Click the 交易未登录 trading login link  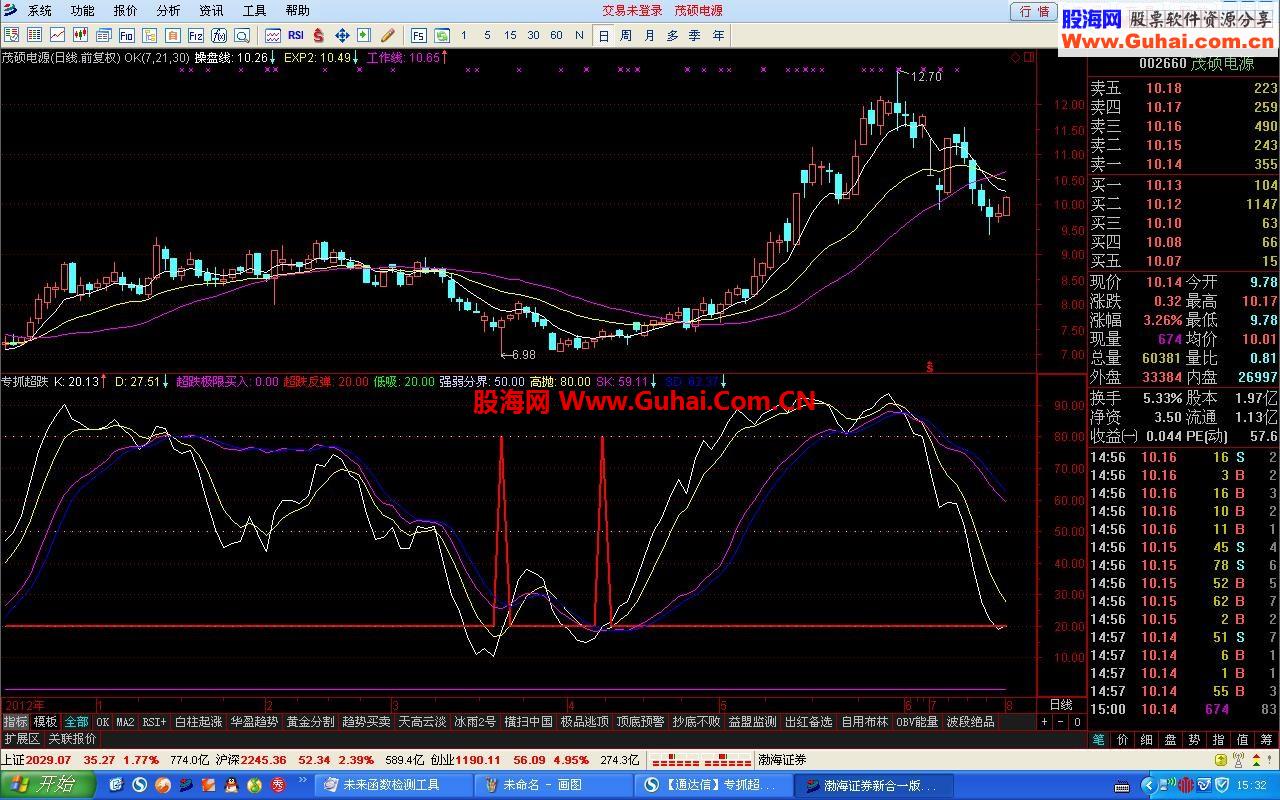632,11
